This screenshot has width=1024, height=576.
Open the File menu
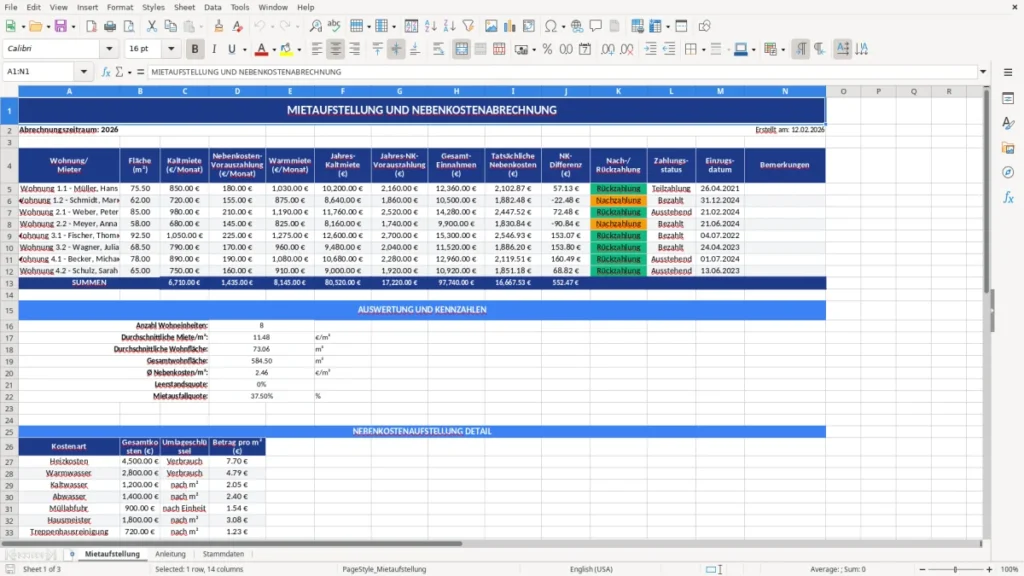pyautogui.click(x=11, y=7)
